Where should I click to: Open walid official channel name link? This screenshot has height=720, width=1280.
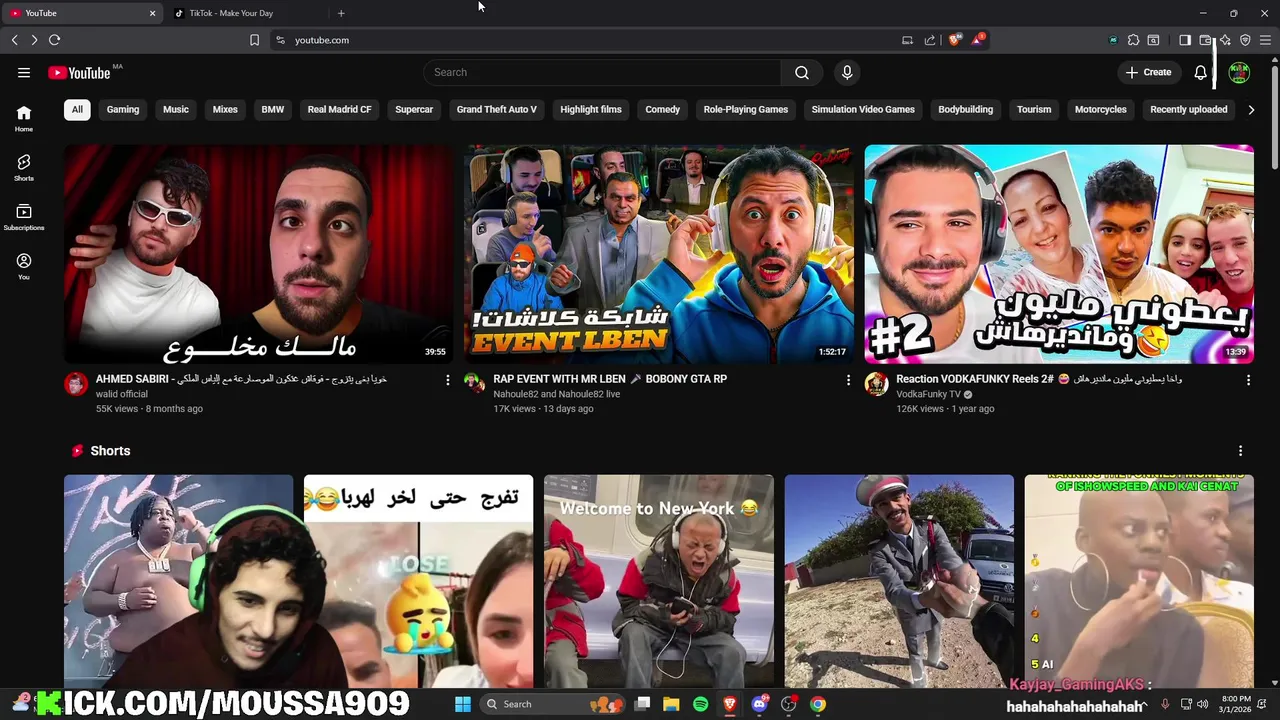click(x=121, y=394)
